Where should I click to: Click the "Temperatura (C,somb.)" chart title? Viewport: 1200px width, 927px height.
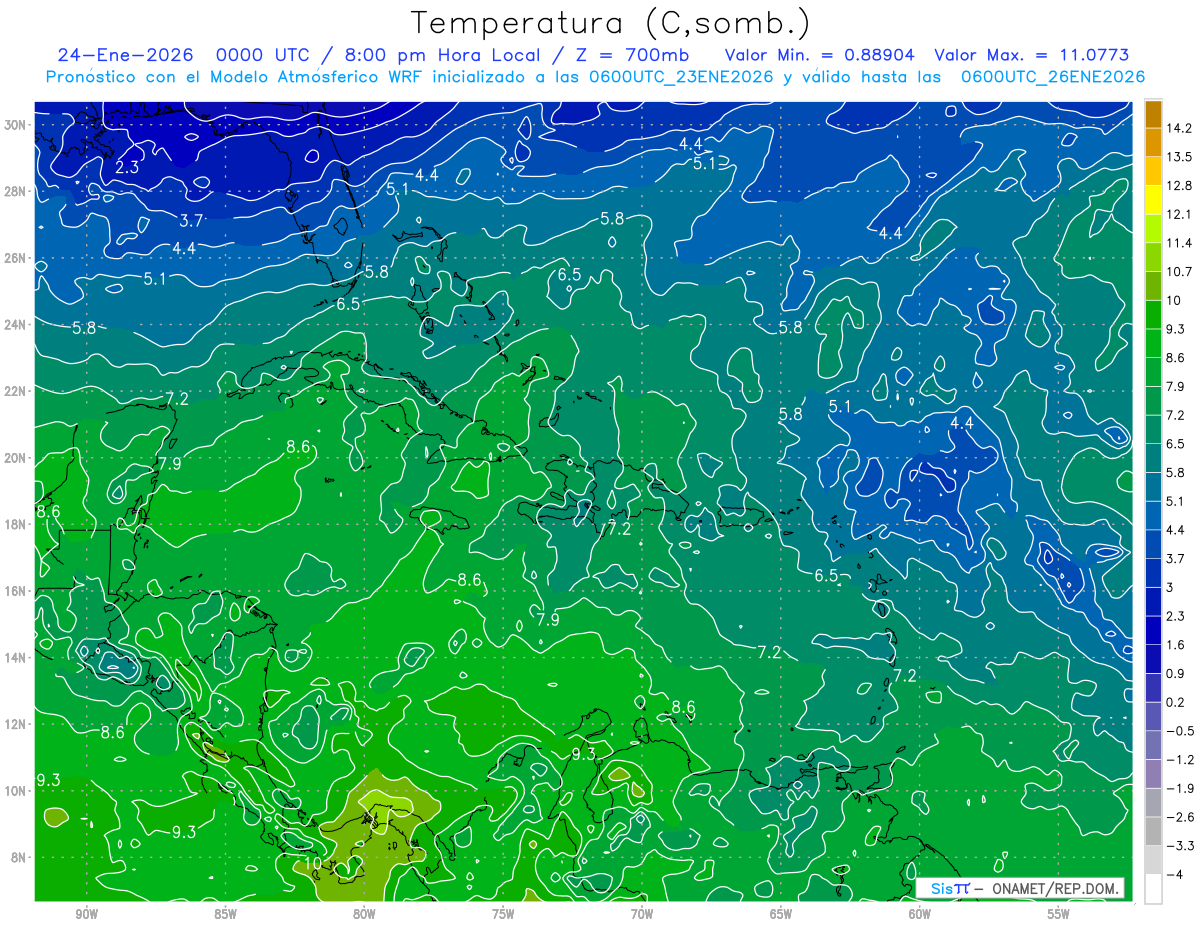pyautogui.click(x=611, y=23)
